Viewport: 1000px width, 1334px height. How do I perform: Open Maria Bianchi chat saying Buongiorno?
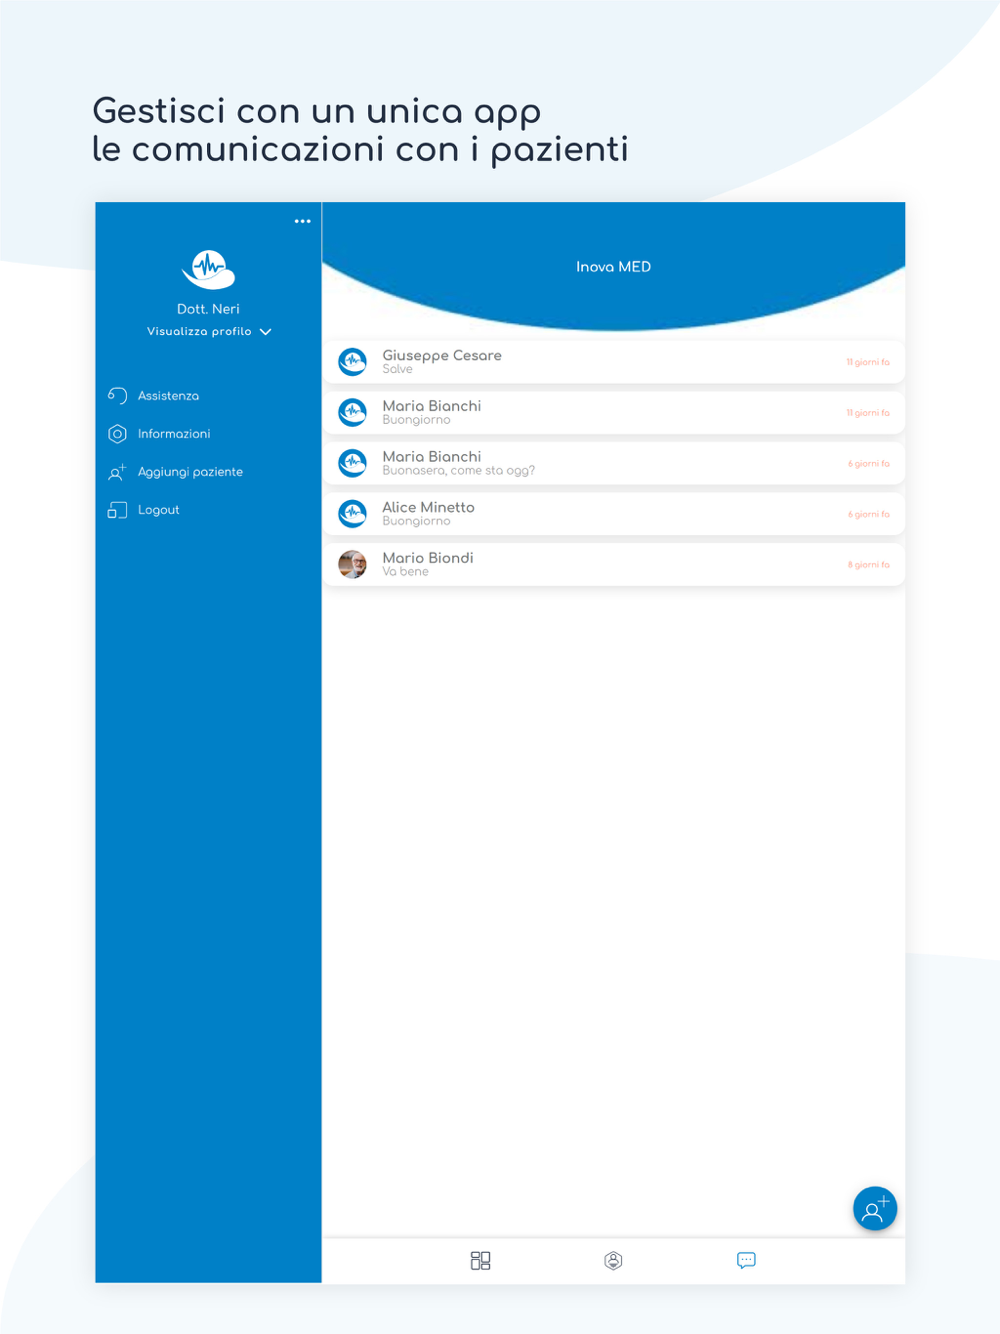[614, 412]
